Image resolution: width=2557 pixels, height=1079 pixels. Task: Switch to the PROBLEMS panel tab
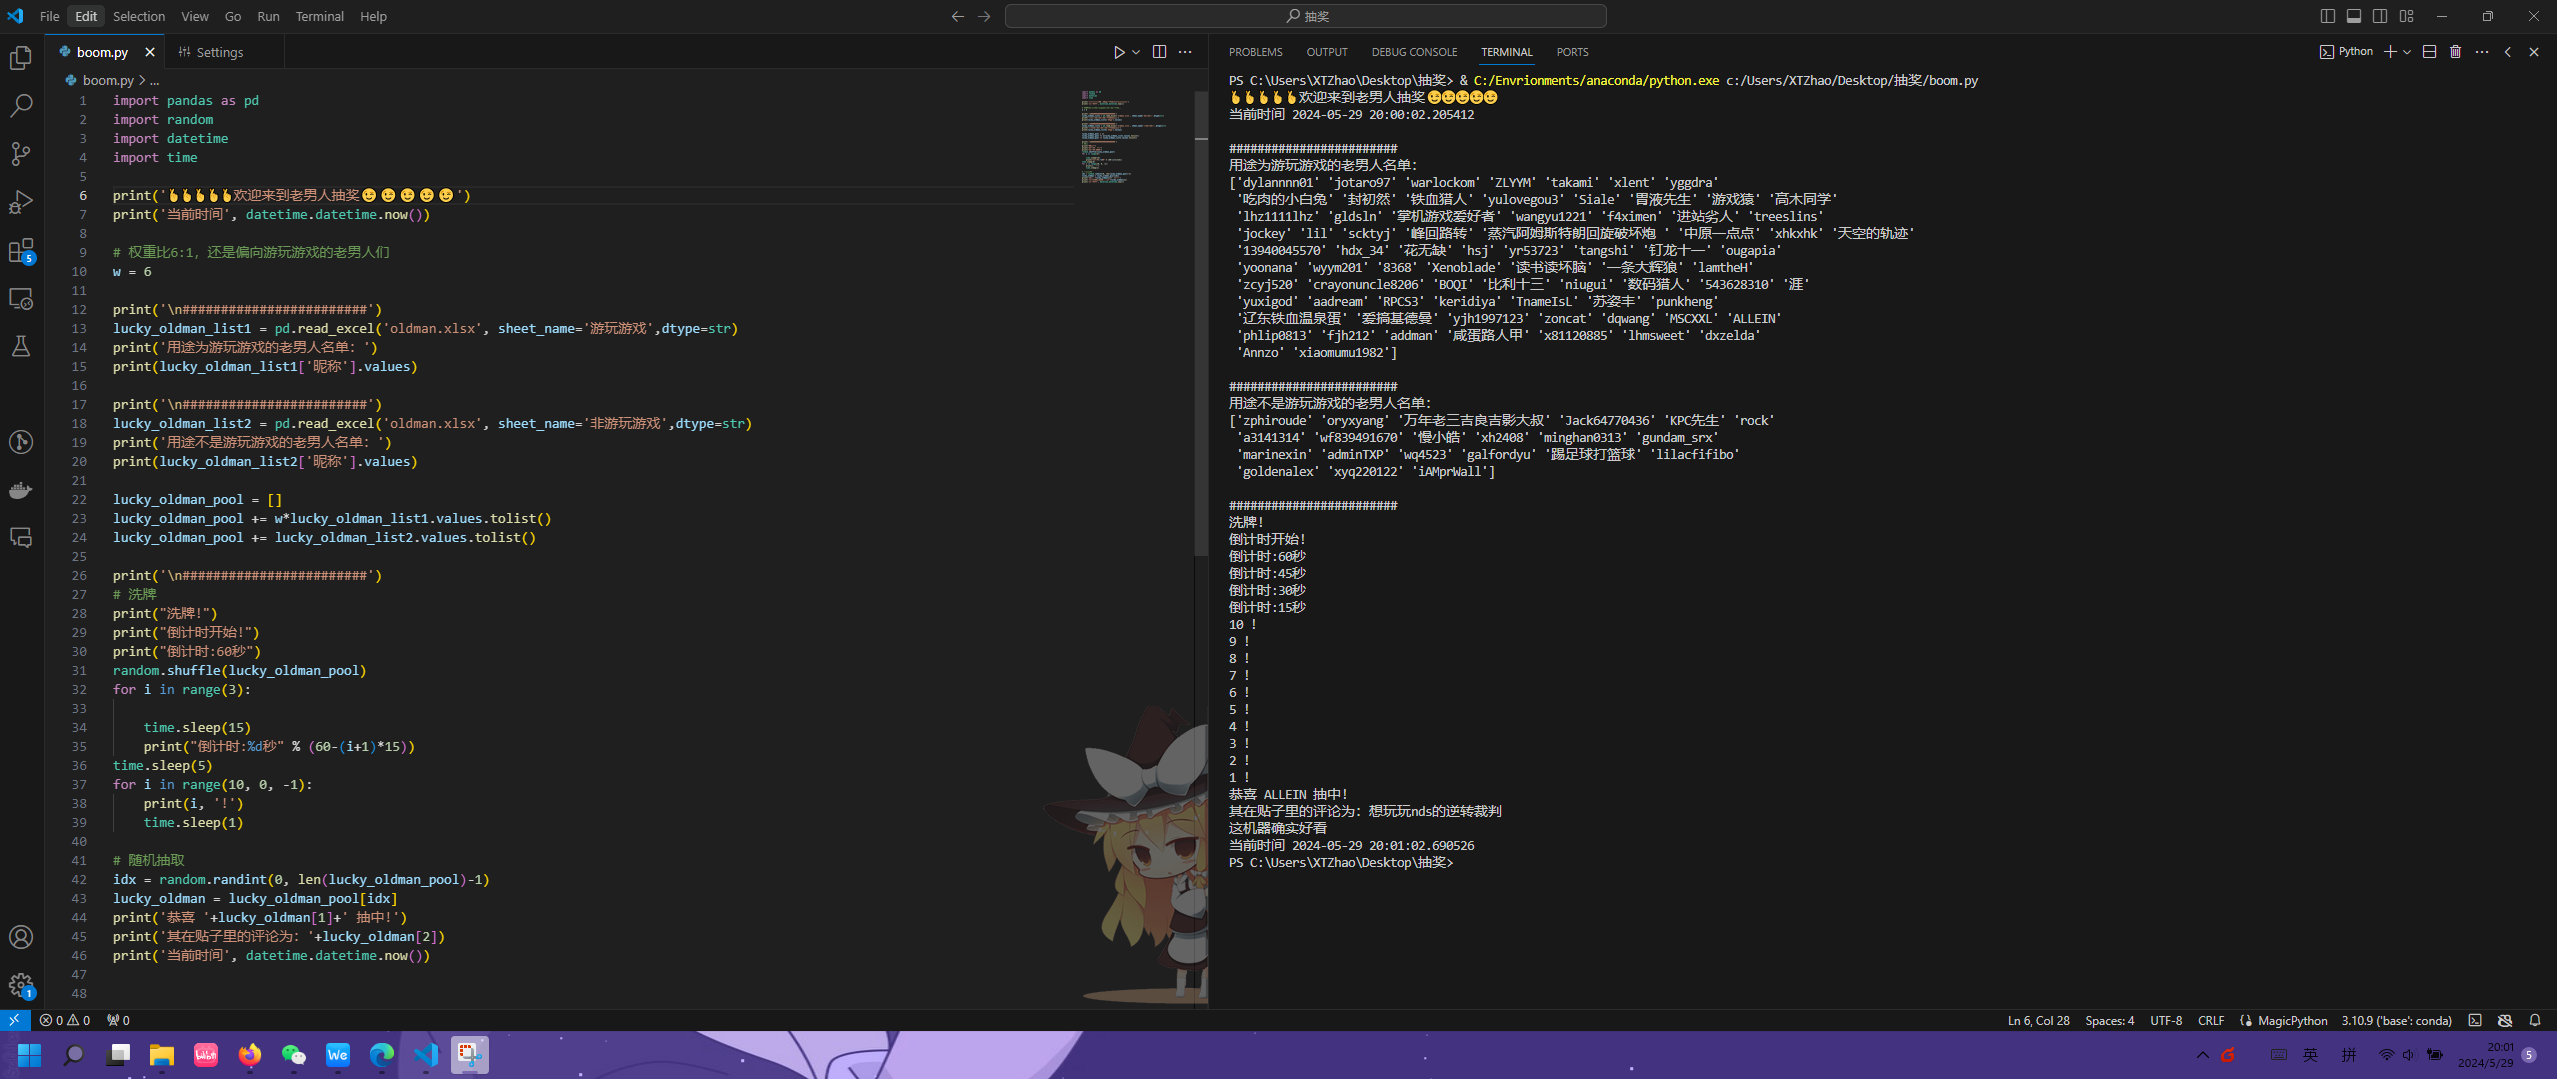coord(1255,52)
